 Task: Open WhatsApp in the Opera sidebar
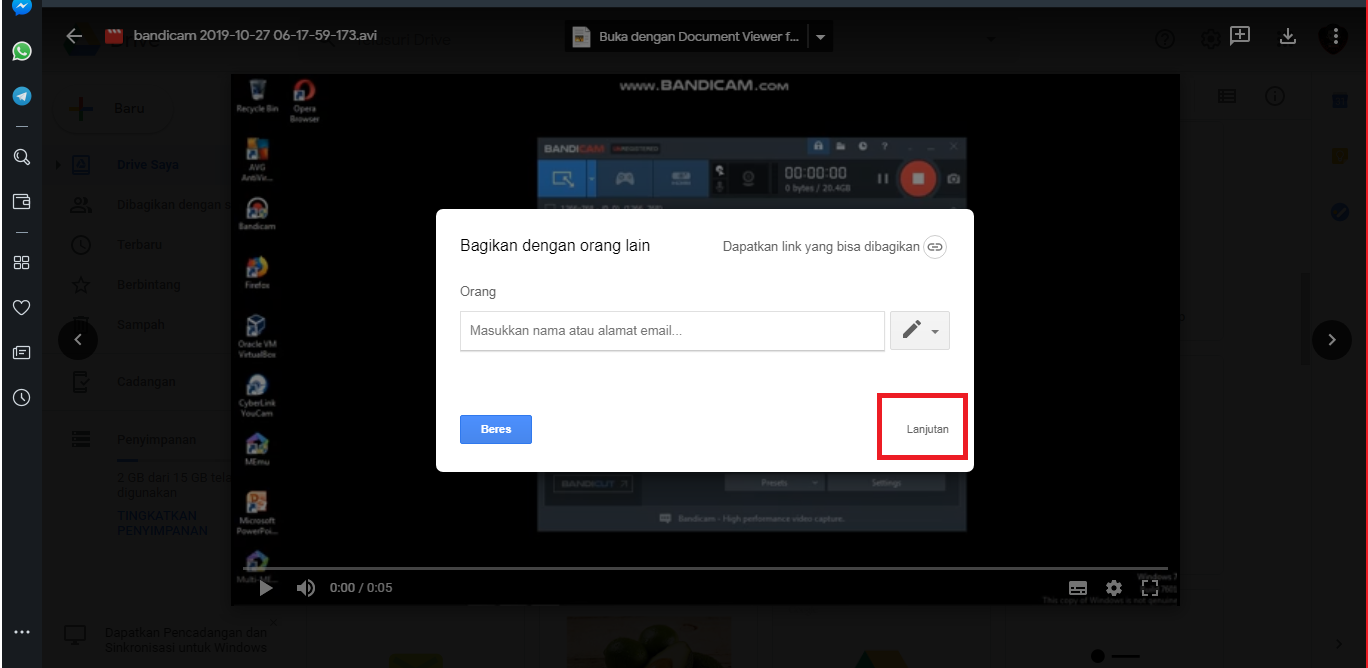point(21,51)
